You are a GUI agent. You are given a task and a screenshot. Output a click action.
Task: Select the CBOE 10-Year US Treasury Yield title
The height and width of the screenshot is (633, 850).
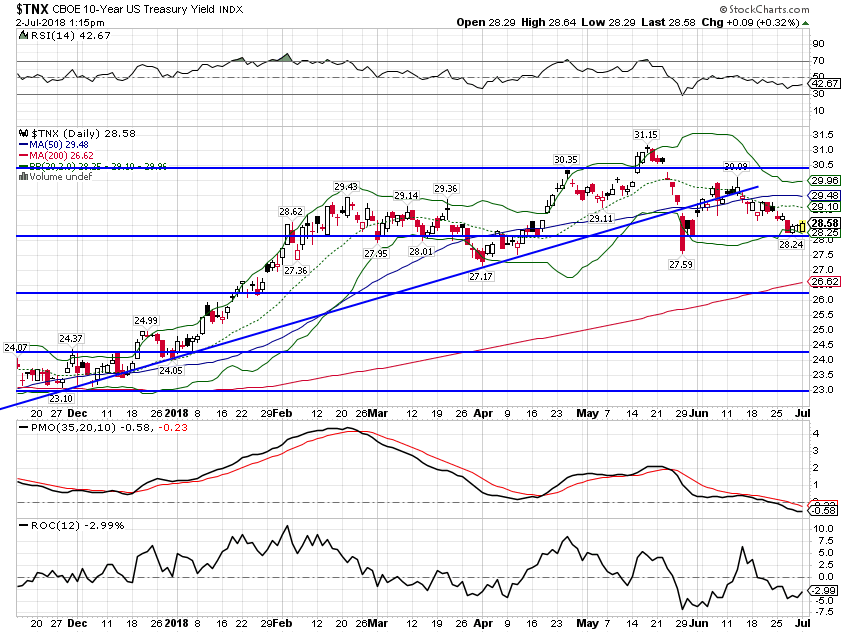click(x=134, y=9)
